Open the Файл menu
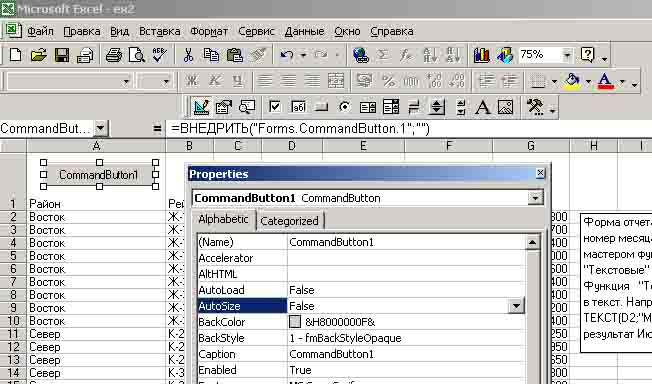 click(x=40, y=32)
